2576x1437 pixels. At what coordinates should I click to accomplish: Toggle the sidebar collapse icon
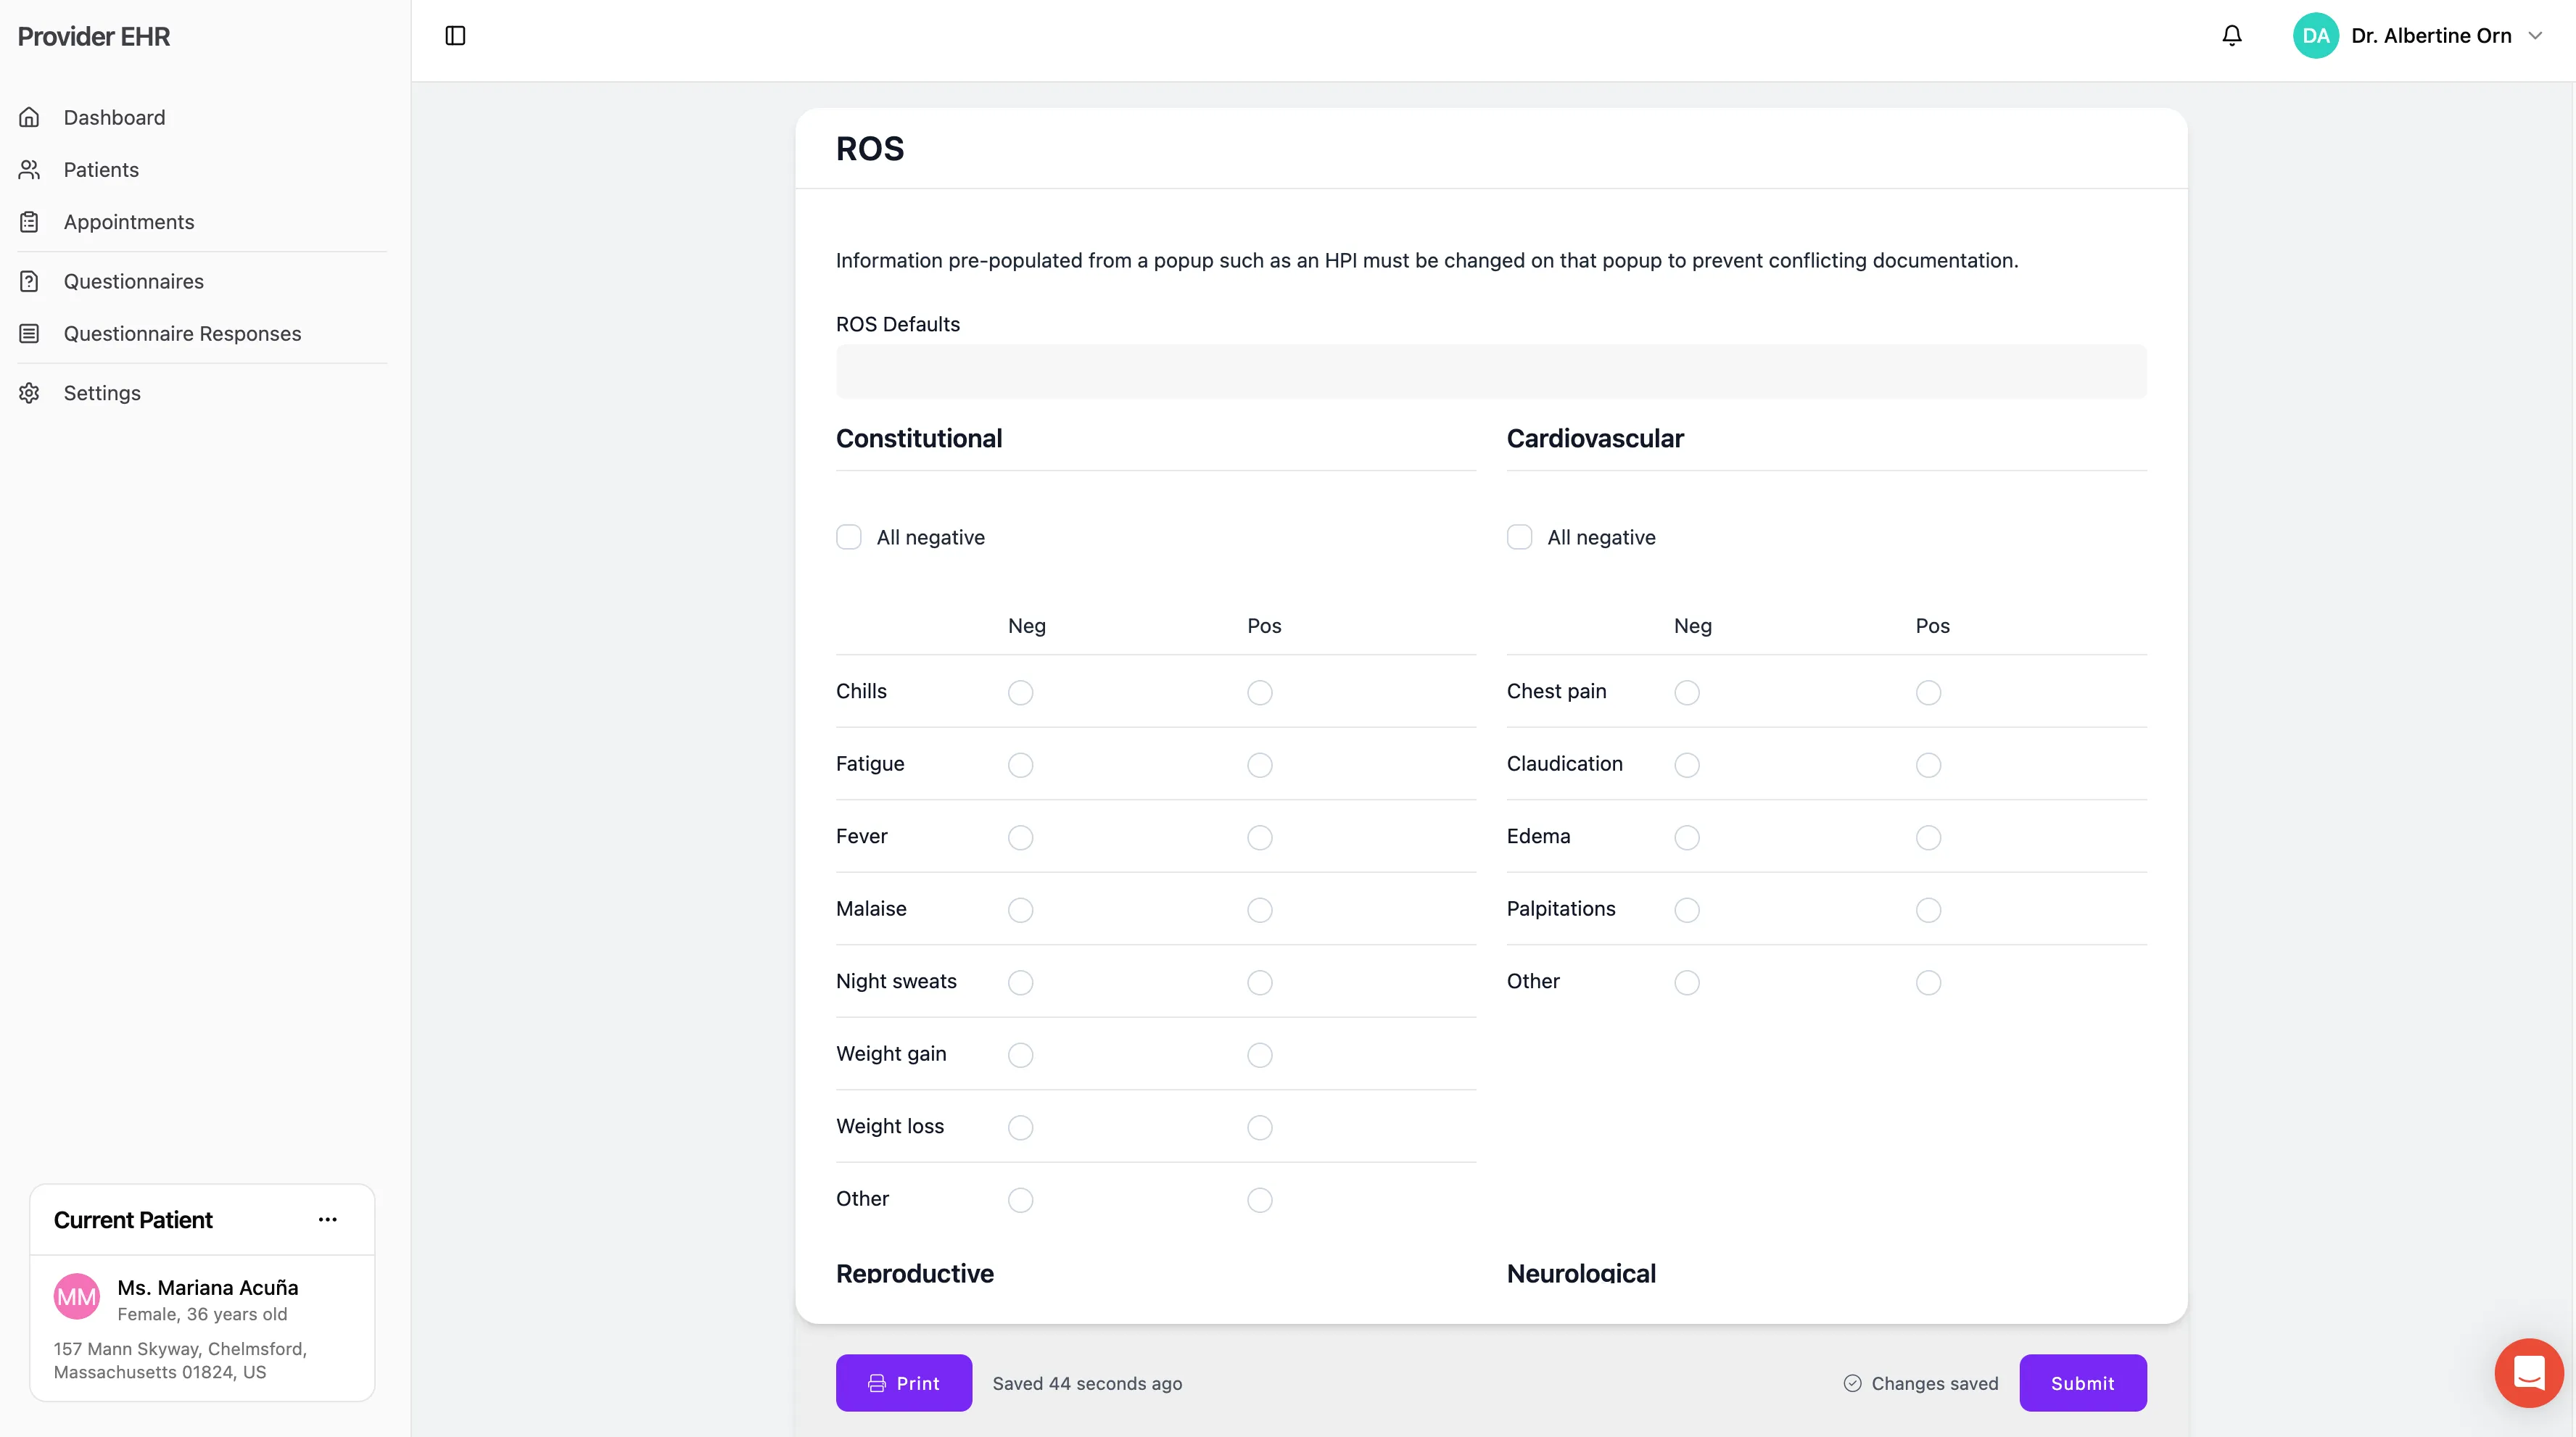[x=456, y=35]
